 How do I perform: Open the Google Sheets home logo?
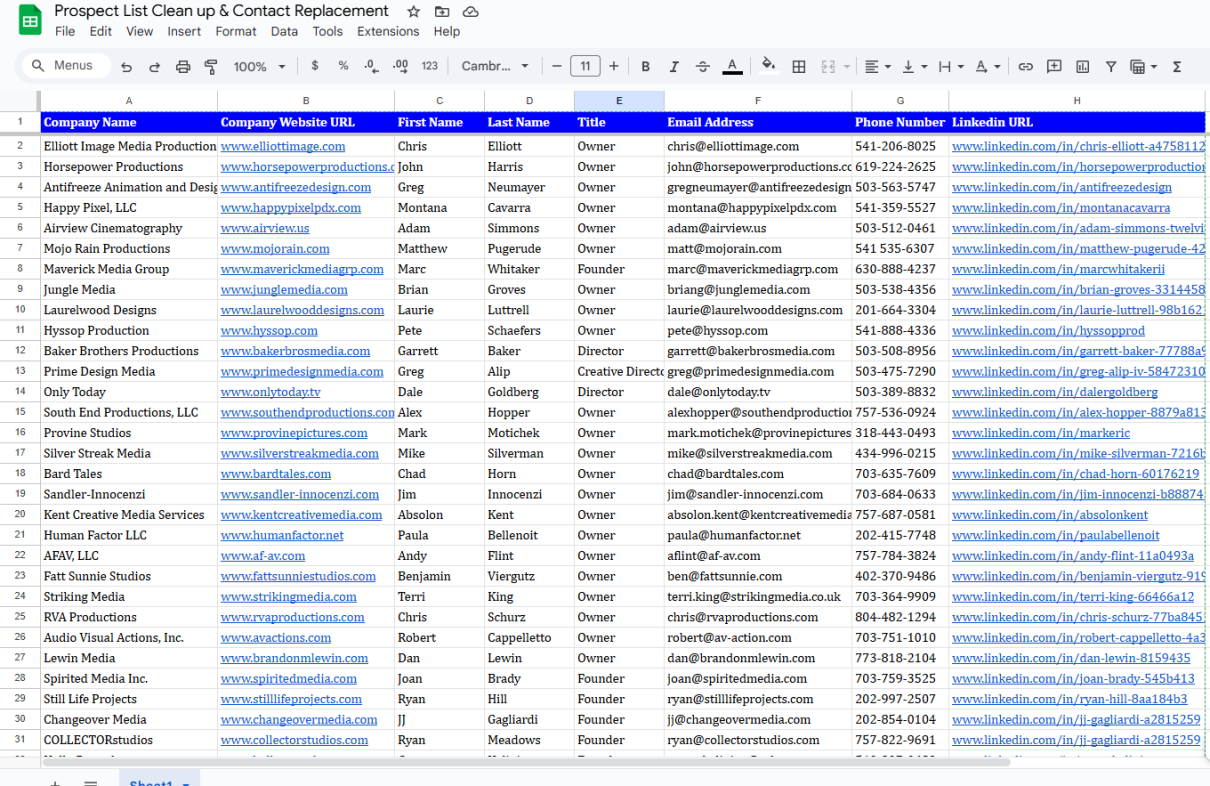(x=30, y=20)
